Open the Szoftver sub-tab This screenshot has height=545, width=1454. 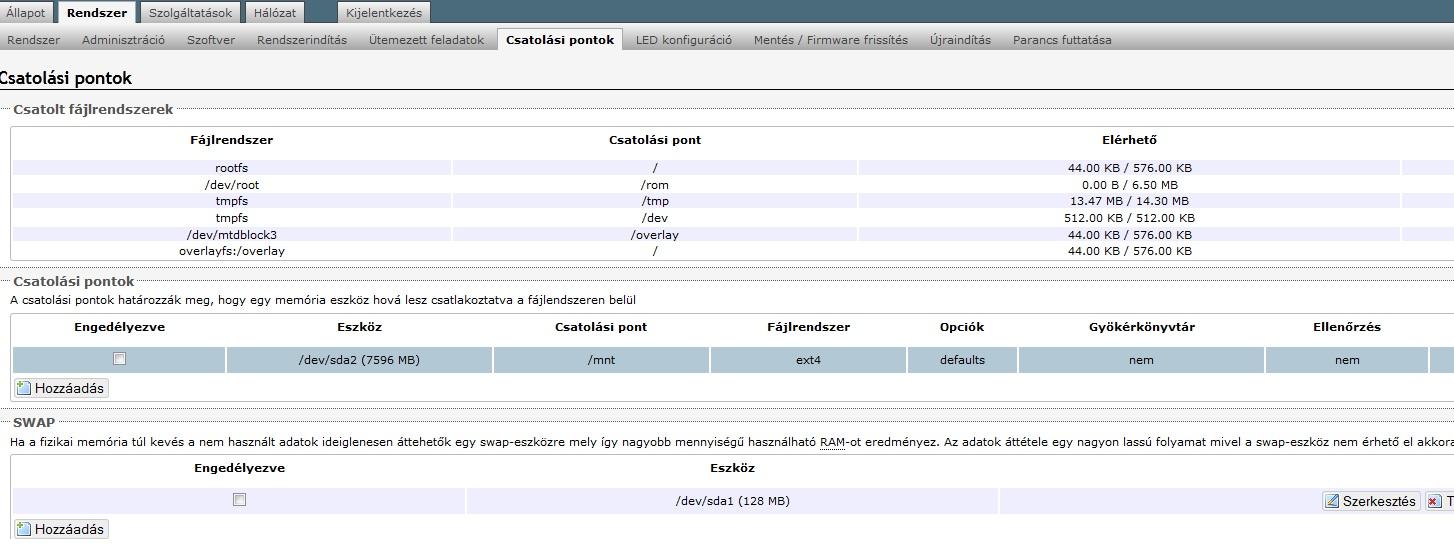pyautogui.click(x=211, y=40)
